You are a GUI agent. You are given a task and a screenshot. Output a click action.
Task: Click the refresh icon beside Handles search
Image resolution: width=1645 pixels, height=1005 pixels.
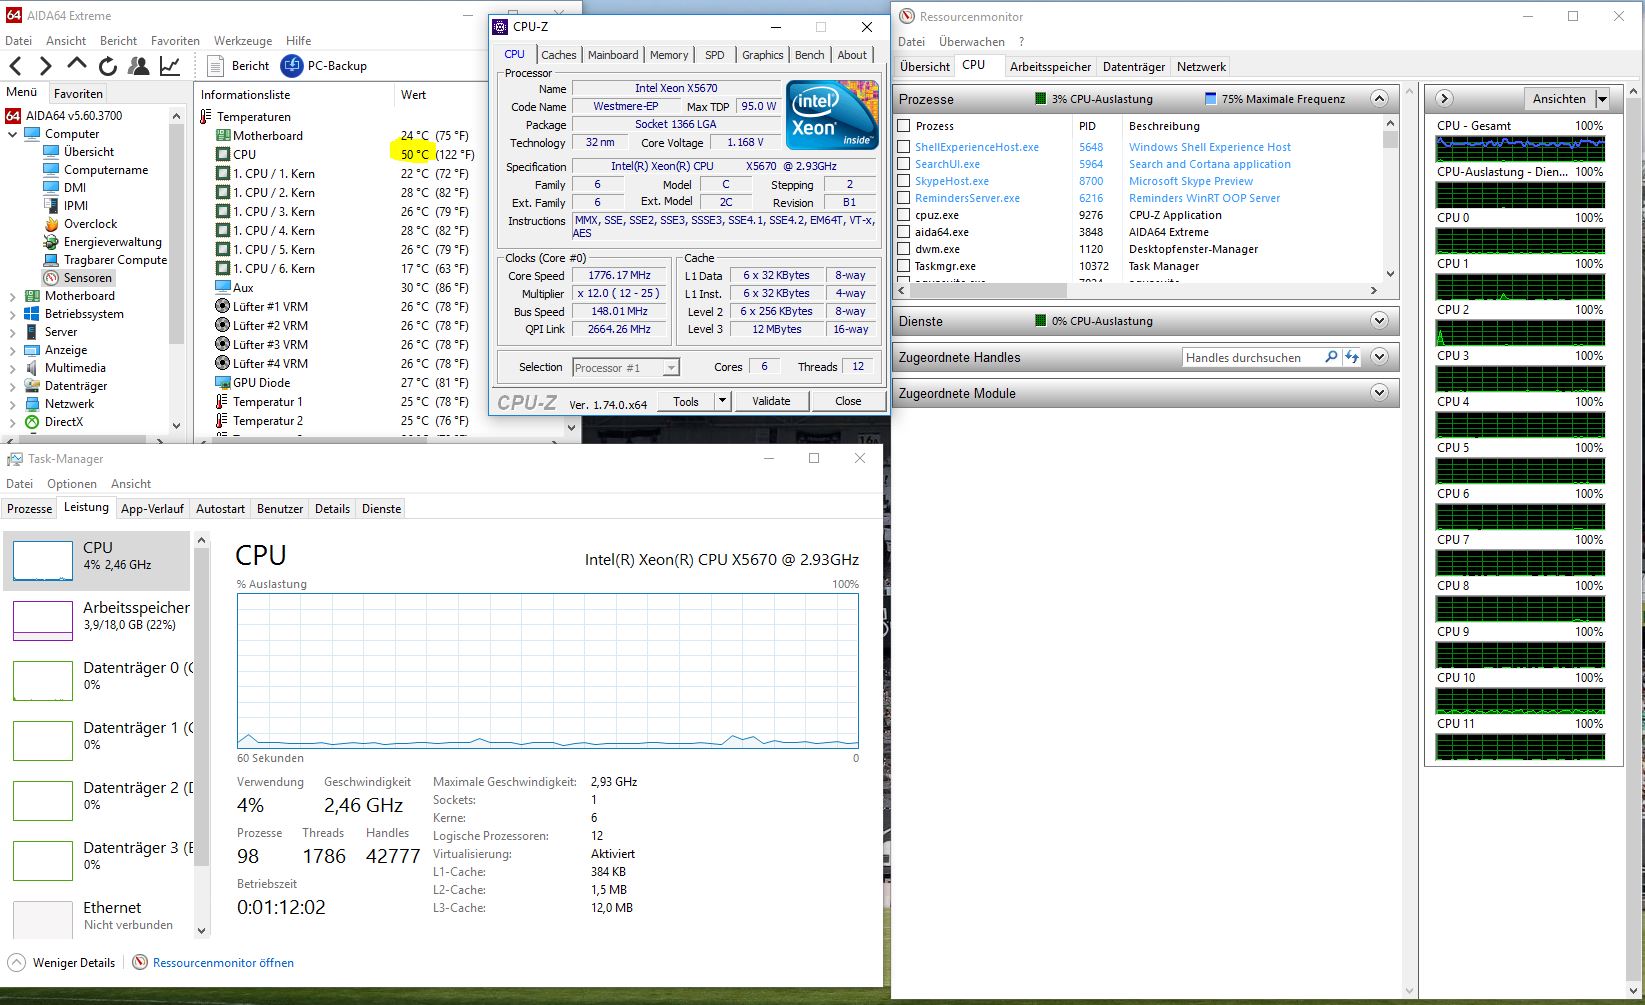[1352, 357]
